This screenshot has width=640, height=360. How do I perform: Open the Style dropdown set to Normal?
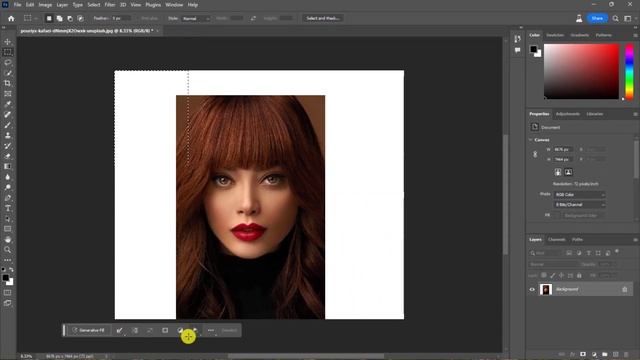pos(196,18)
